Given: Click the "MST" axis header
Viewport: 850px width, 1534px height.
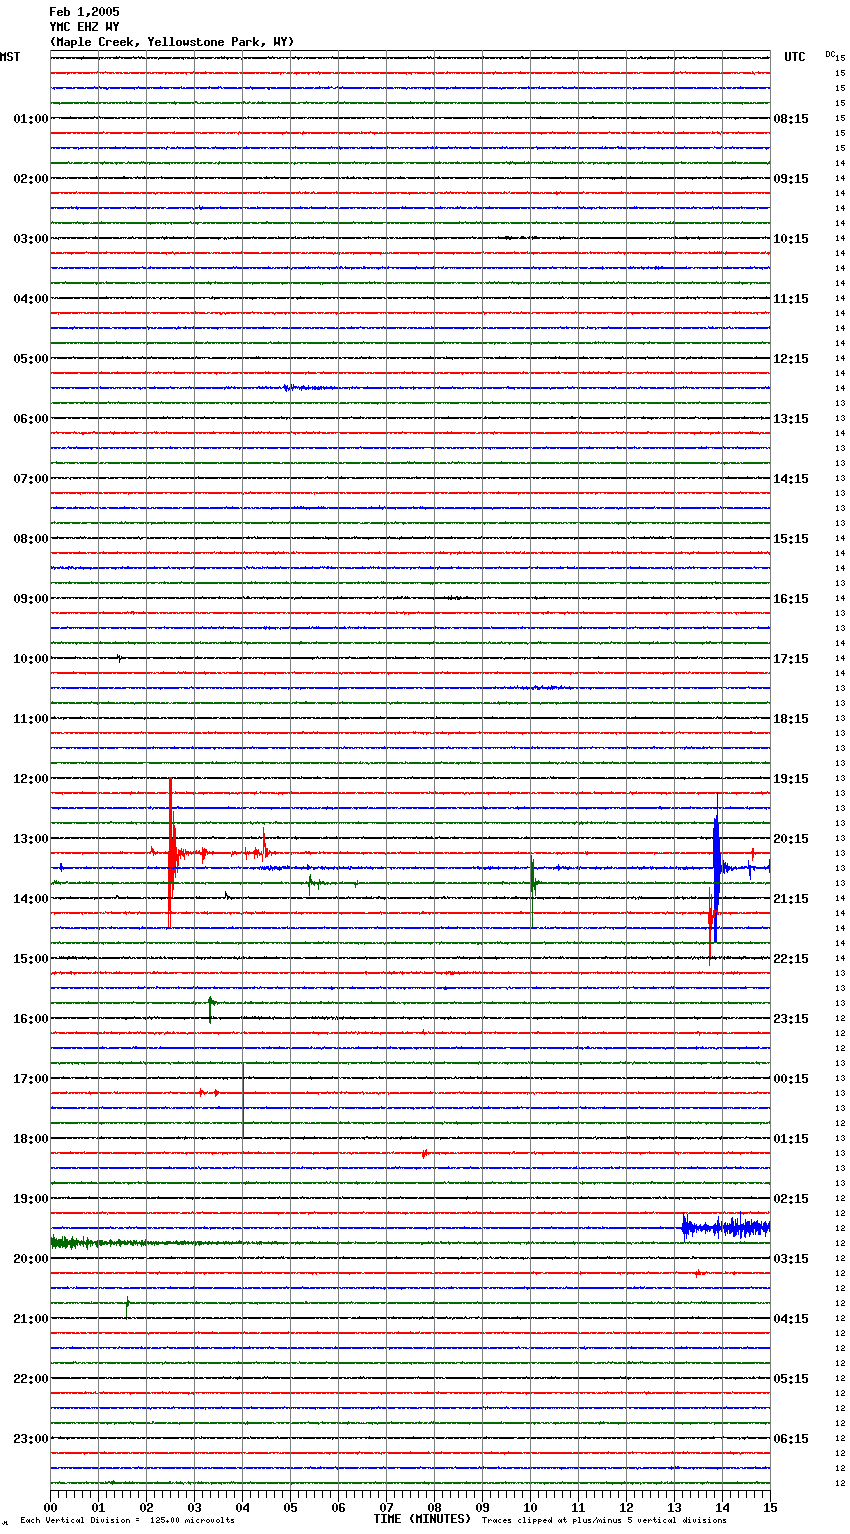Looking at the screenshot, I should click(10, 57).
